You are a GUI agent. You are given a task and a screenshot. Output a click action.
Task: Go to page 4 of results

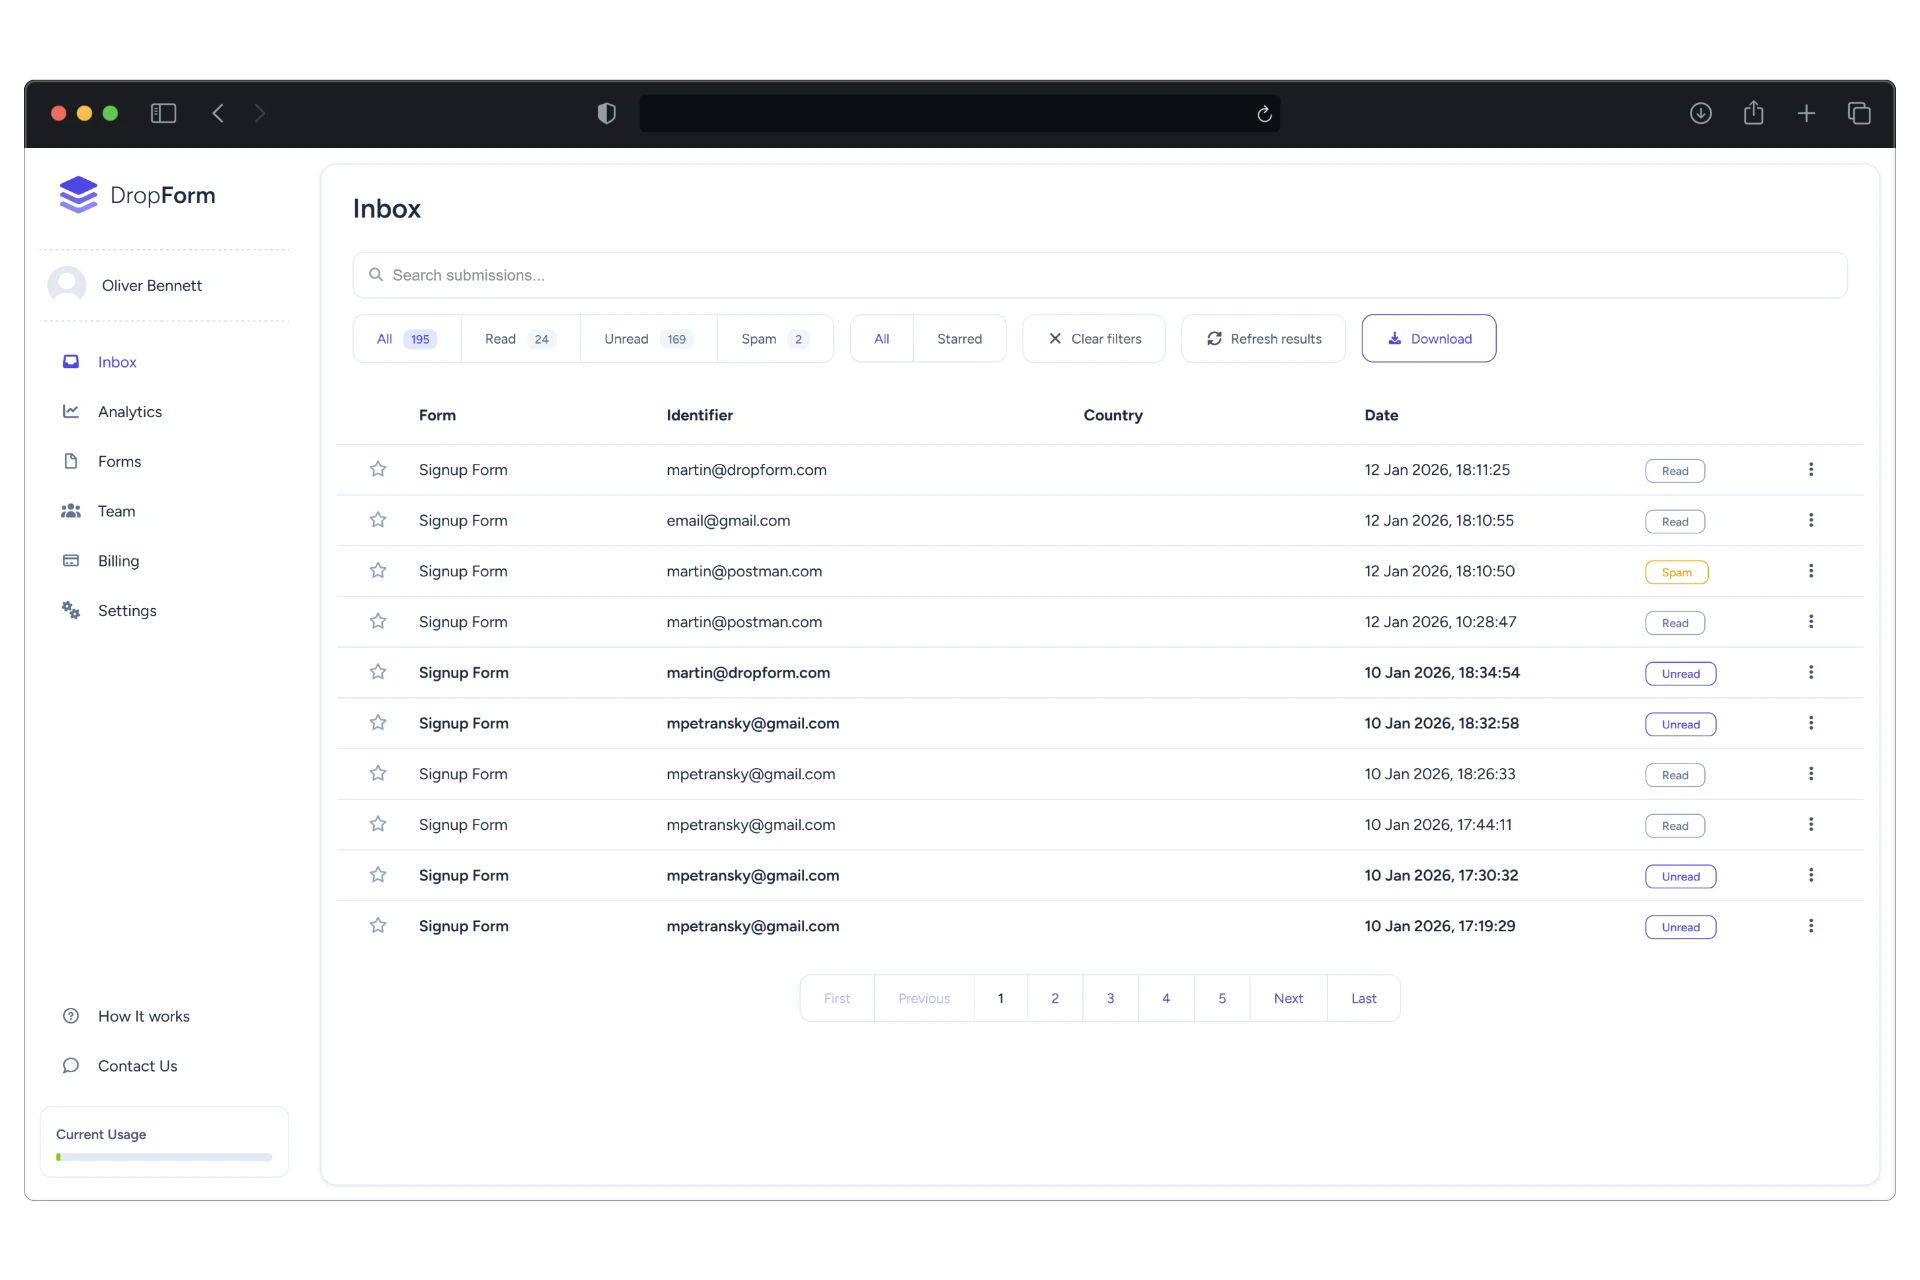coord(1166,997)
